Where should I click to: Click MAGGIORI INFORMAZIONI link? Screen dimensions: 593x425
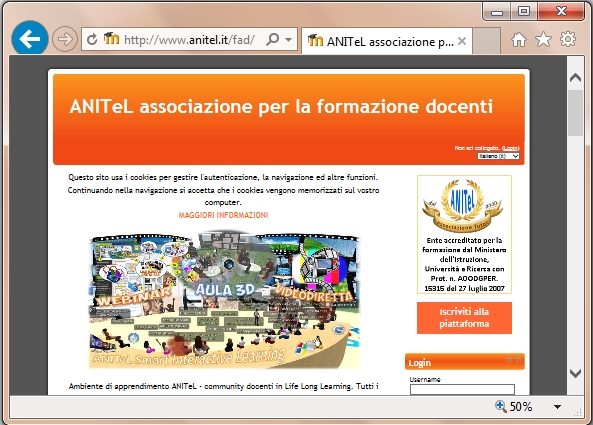click(x=223, y=215)
